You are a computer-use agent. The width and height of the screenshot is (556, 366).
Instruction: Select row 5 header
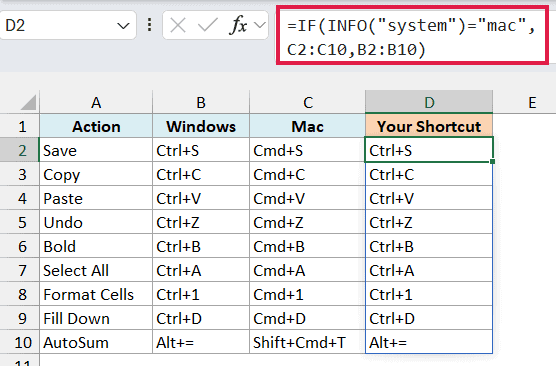20,222
